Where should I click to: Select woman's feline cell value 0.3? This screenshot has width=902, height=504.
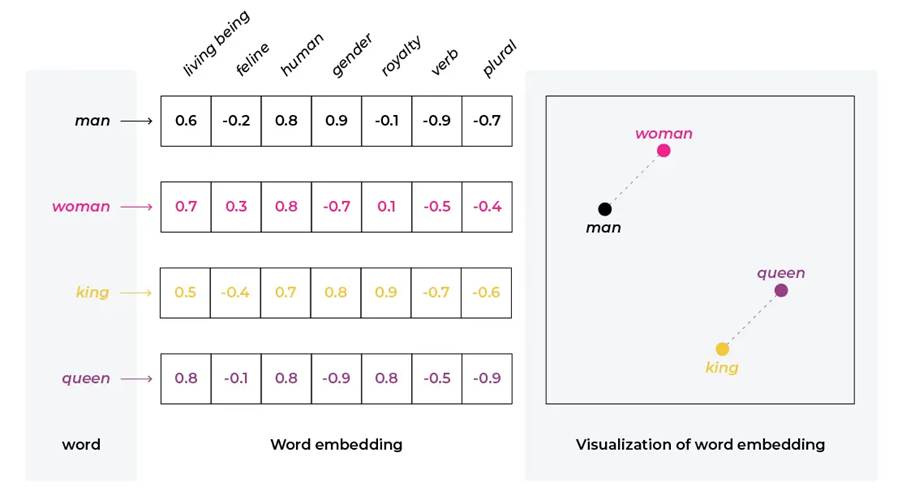coord(236,207)
